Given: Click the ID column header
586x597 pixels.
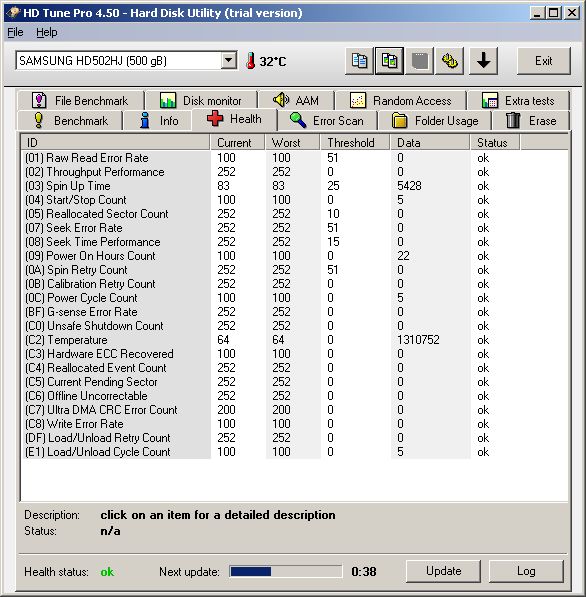Looking at the screenshot, I should (x=115, y=143).
